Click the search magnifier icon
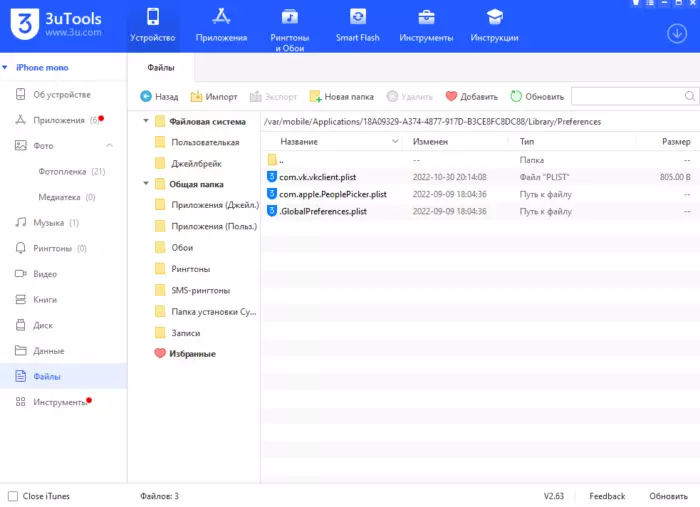 (689, 96)
